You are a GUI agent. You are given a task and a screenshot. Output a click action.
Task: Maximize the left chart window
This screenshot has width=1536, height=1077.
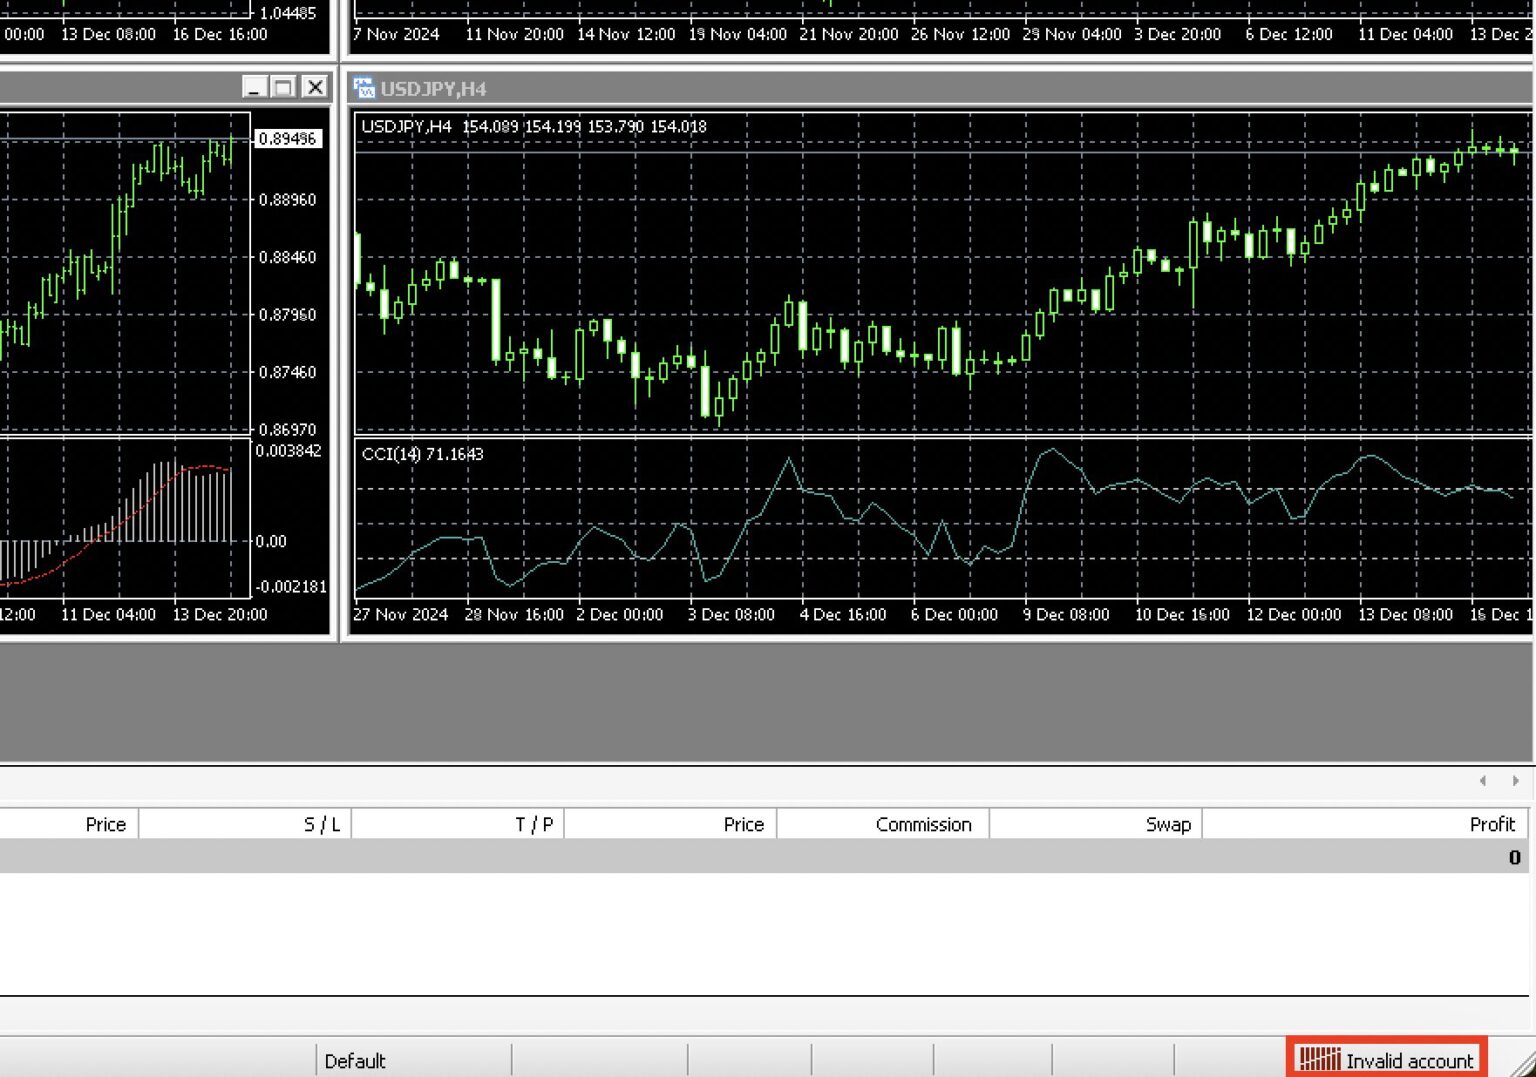(x=284, y=87)
